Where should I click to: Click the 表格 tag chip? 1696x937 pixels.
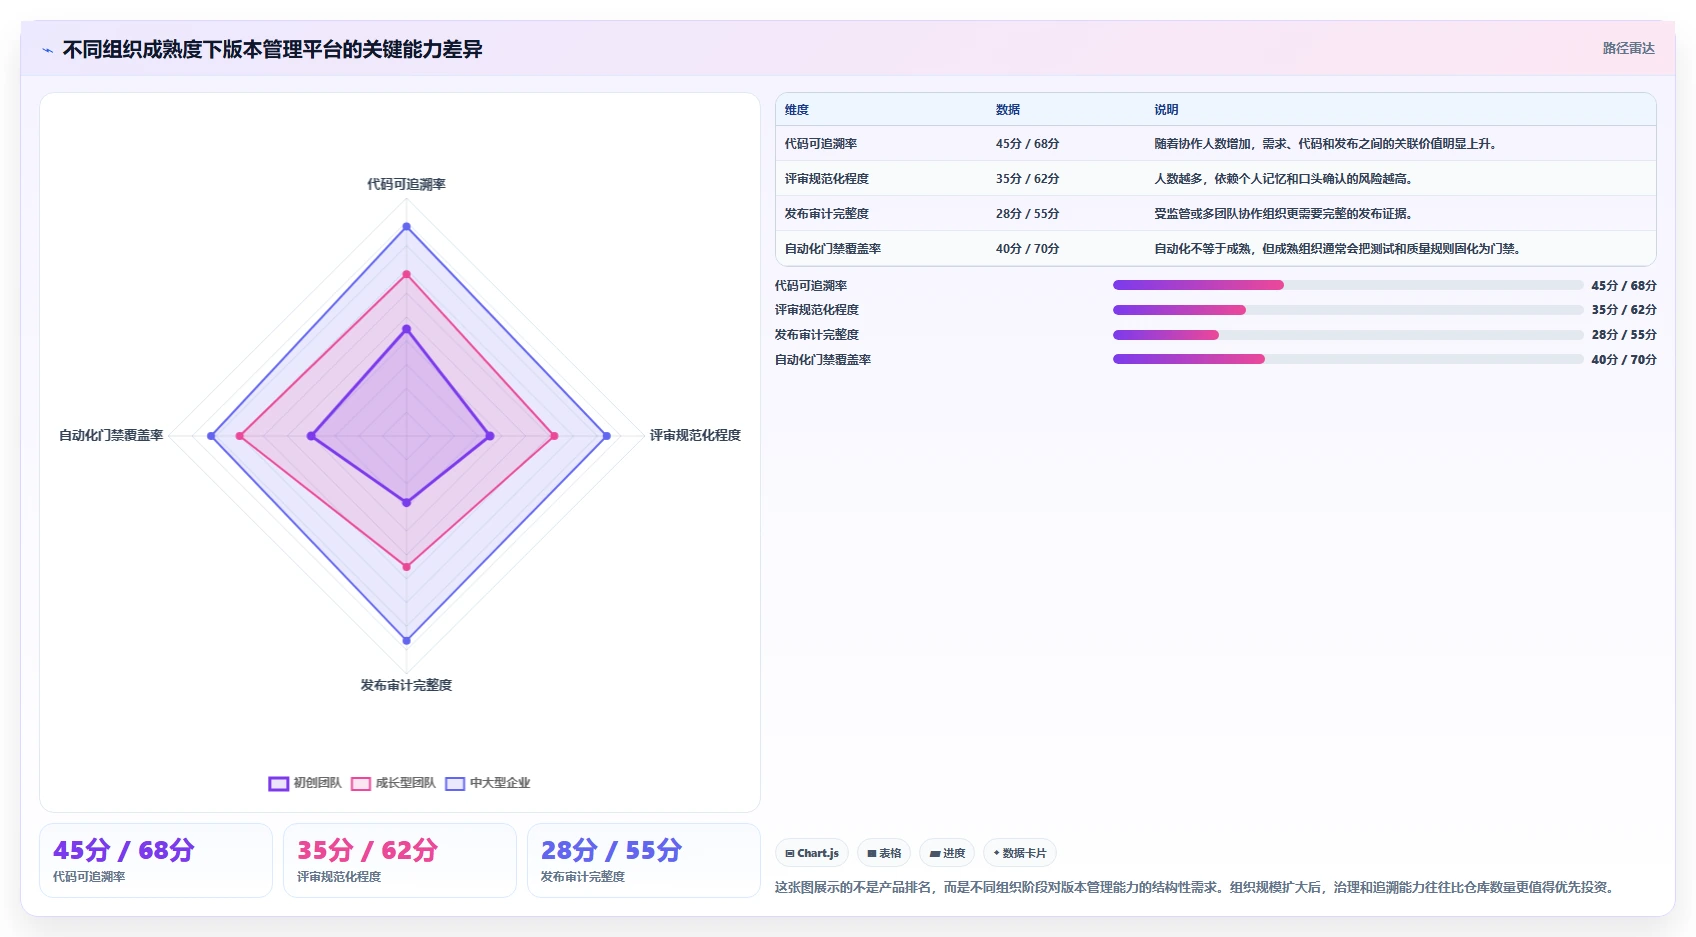pos(884,853)
